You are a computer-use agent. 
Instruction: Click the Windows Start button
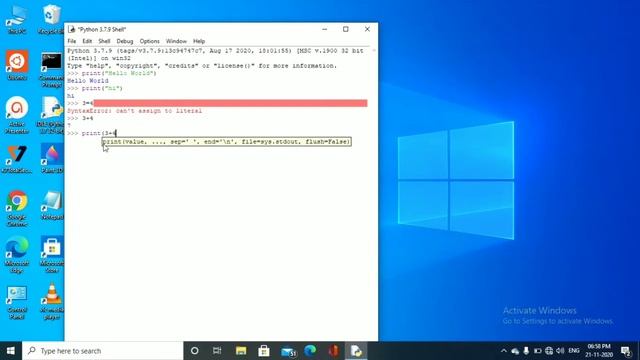point(11,351)
